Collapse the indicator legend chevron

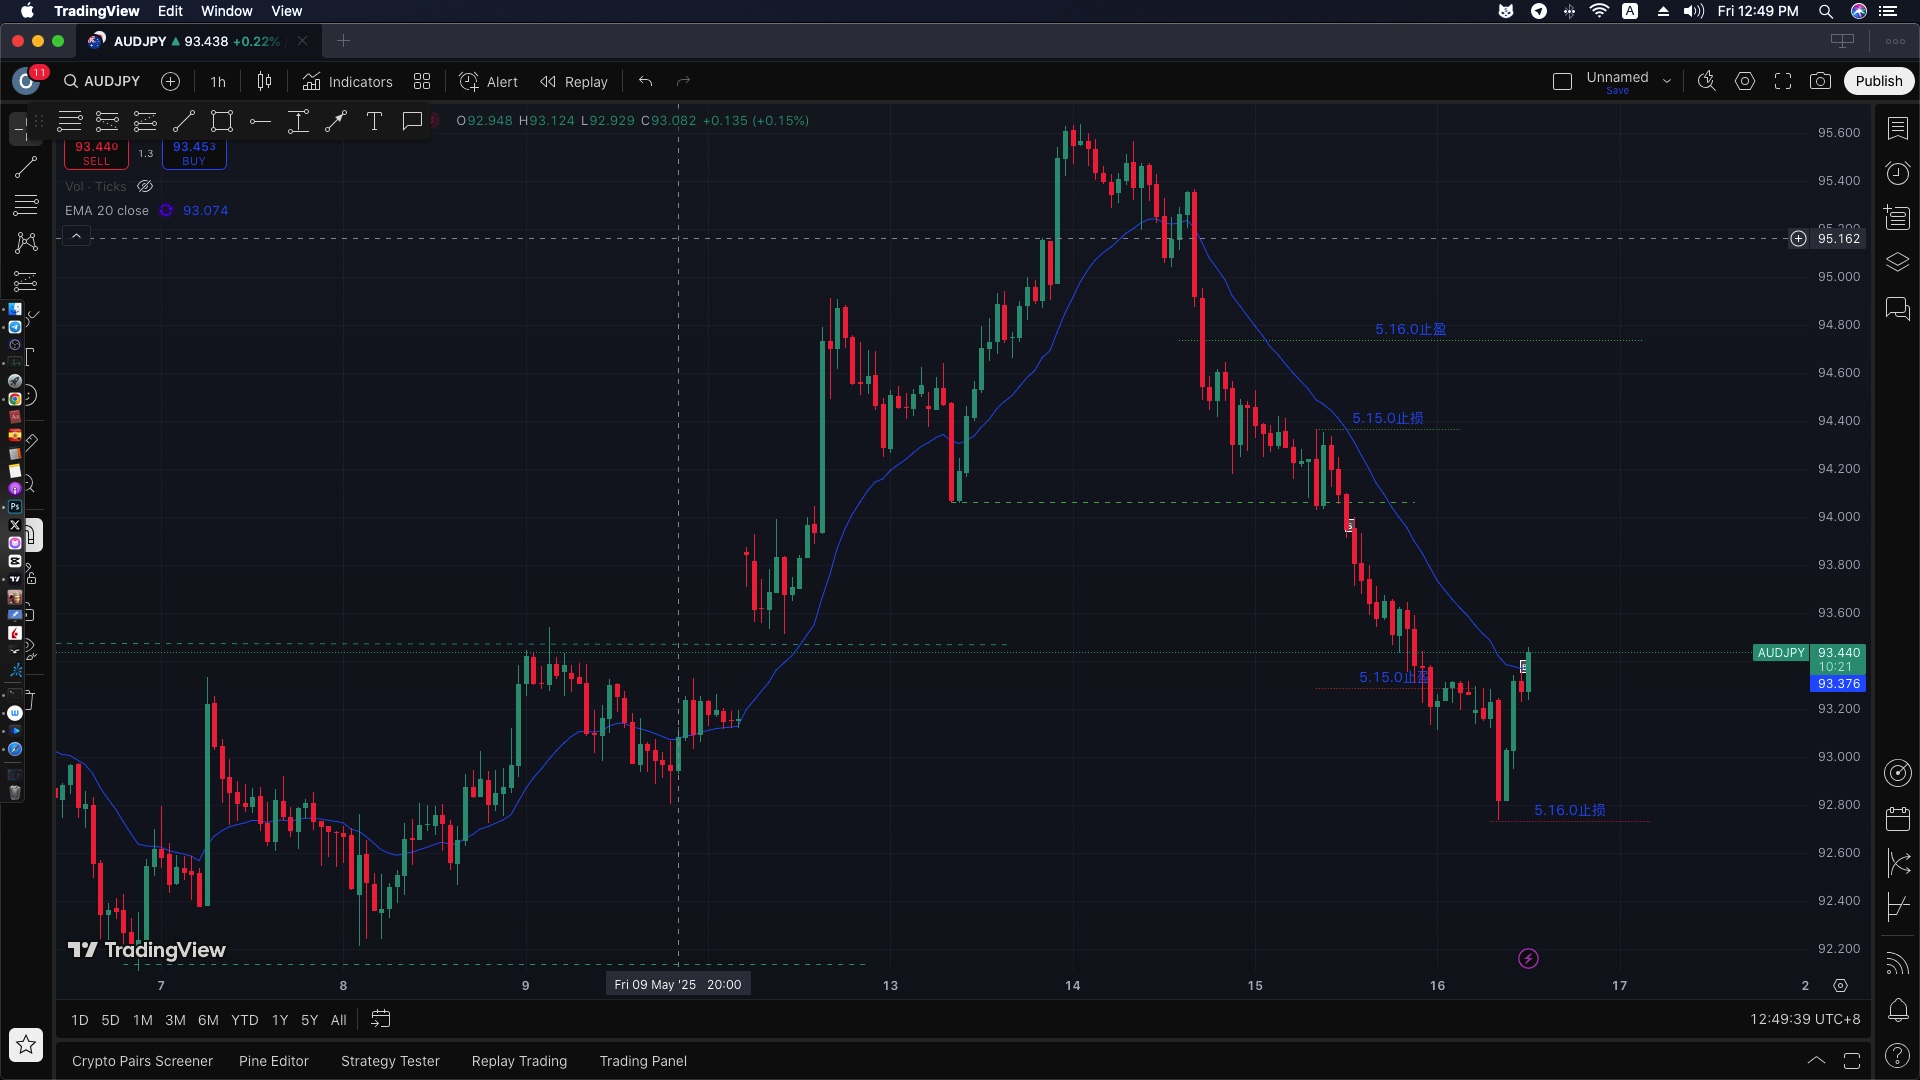[76, 236]
